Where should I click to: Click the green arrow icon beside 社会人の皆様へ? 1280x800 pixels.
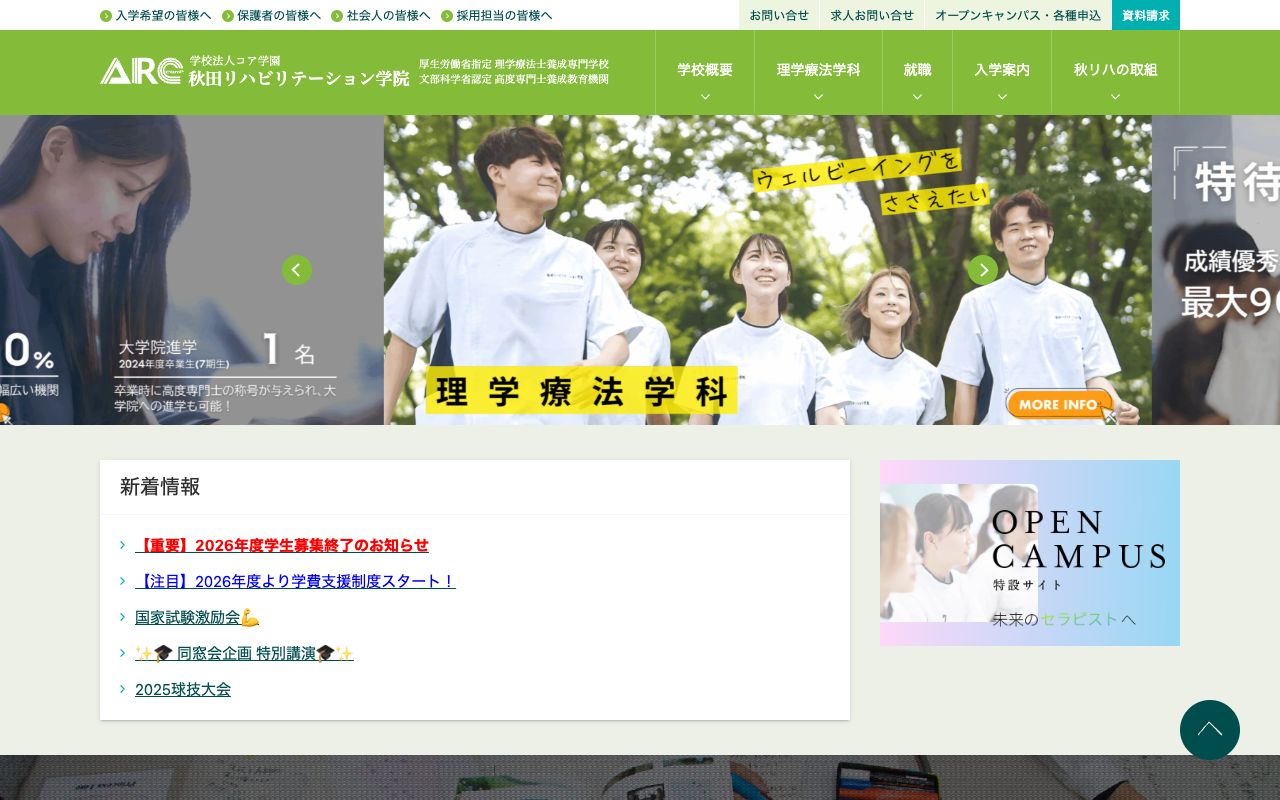(337, 16)
